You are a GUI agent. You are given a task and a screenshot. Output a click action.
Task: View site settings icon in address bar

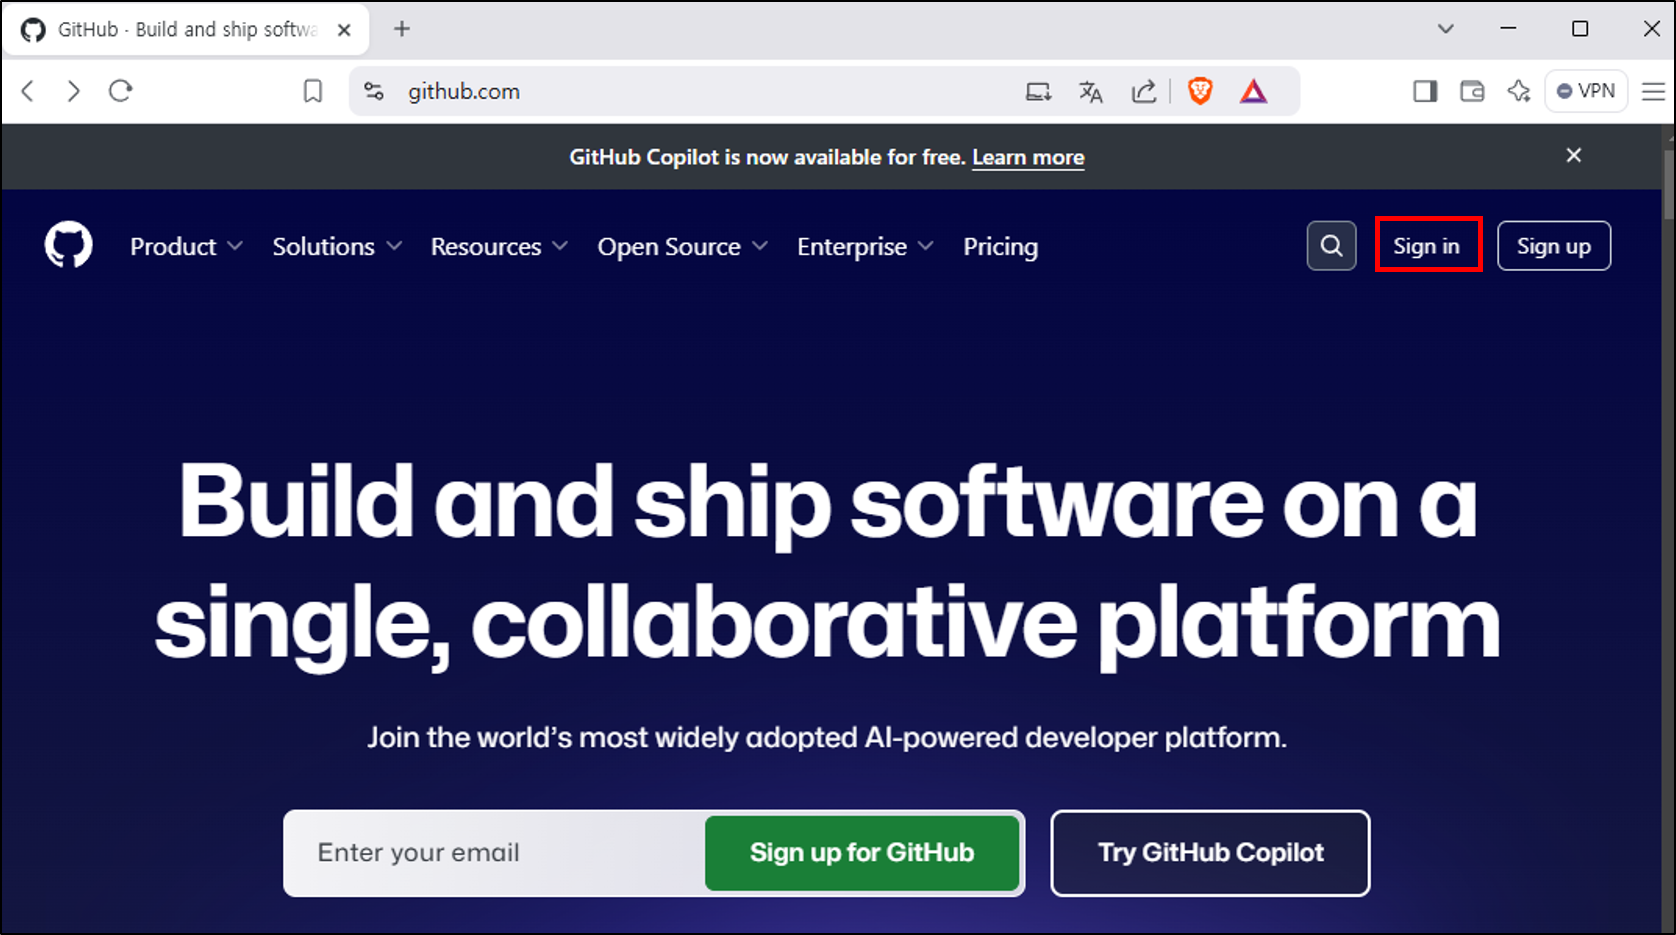pos(374,91)
